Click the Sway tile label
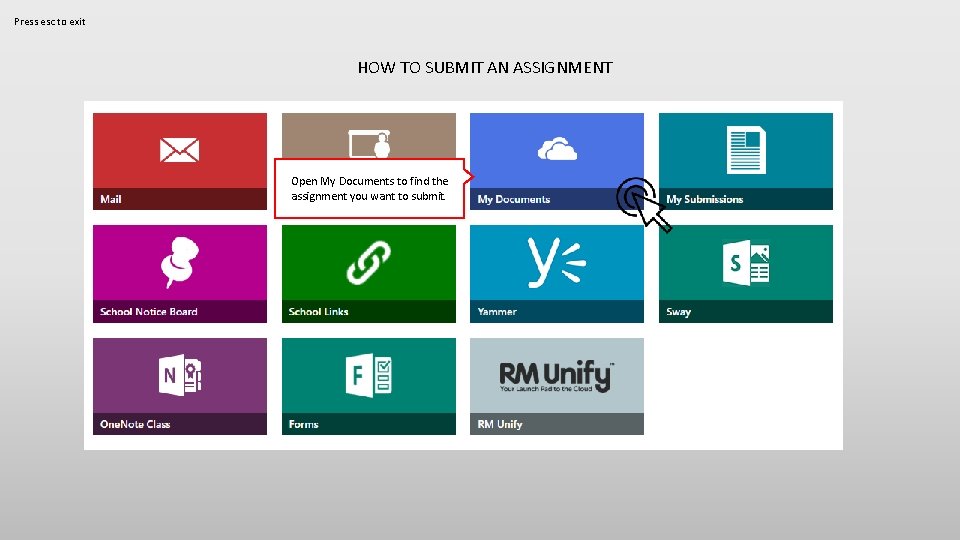This screenshot has height=540, width=960. [x=678, y=312]
